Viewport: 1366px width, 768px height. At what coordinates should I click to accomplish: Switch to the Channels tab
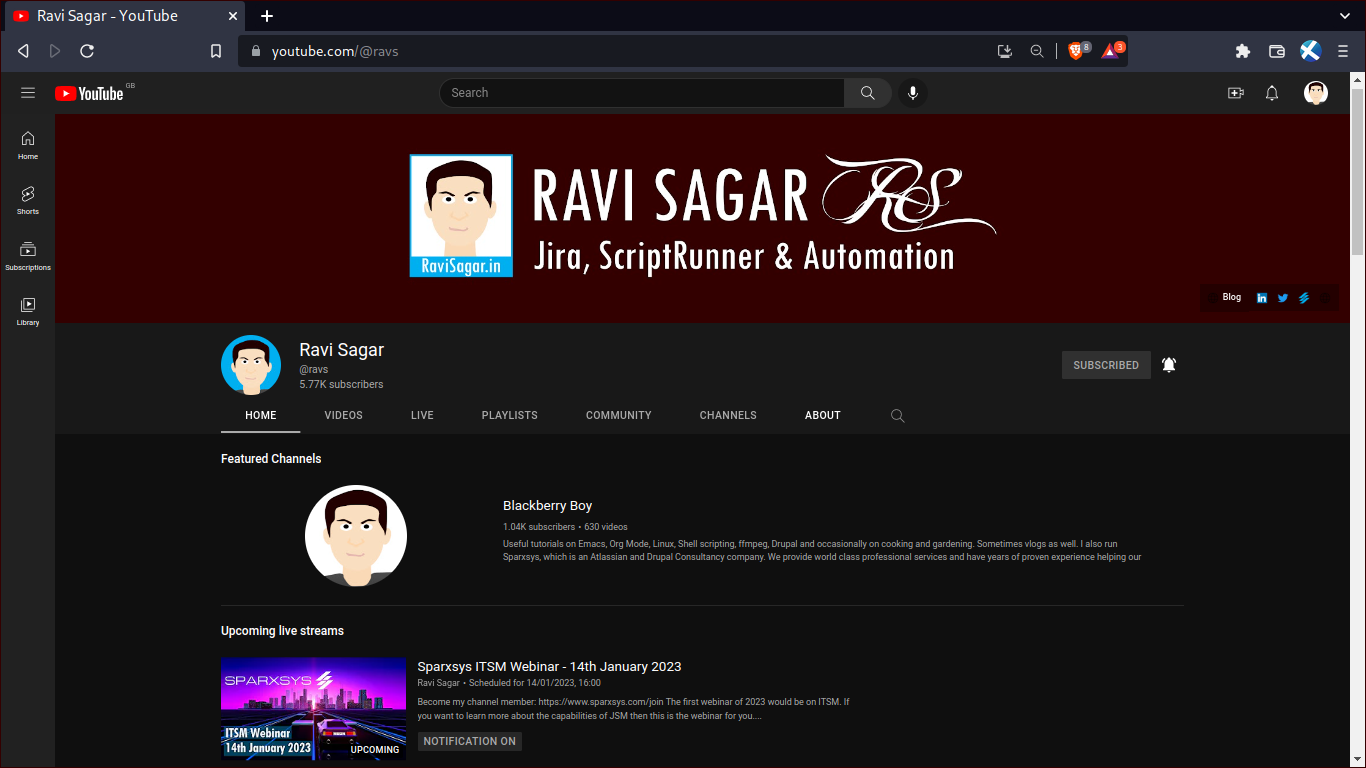728,415
